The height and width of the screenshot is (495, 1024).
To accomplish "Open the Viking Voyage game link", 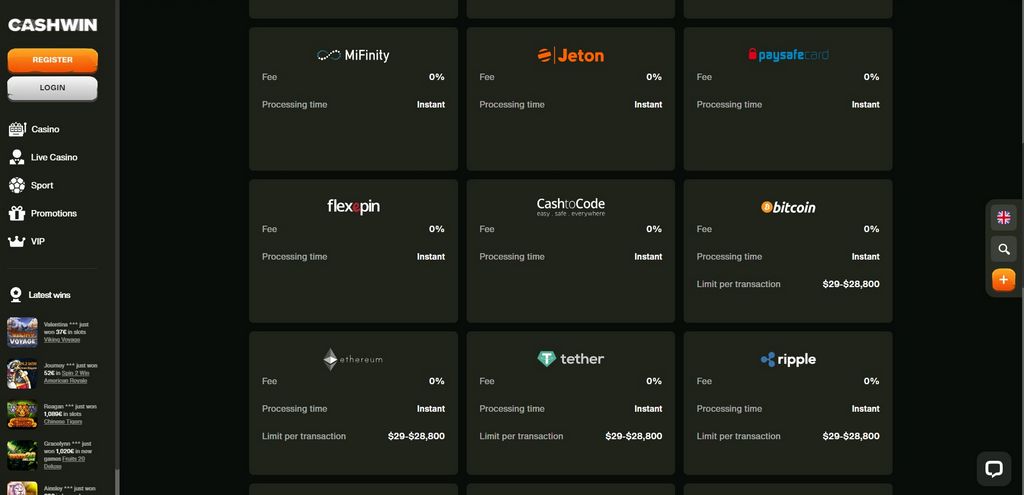I will tap(62, 340).
